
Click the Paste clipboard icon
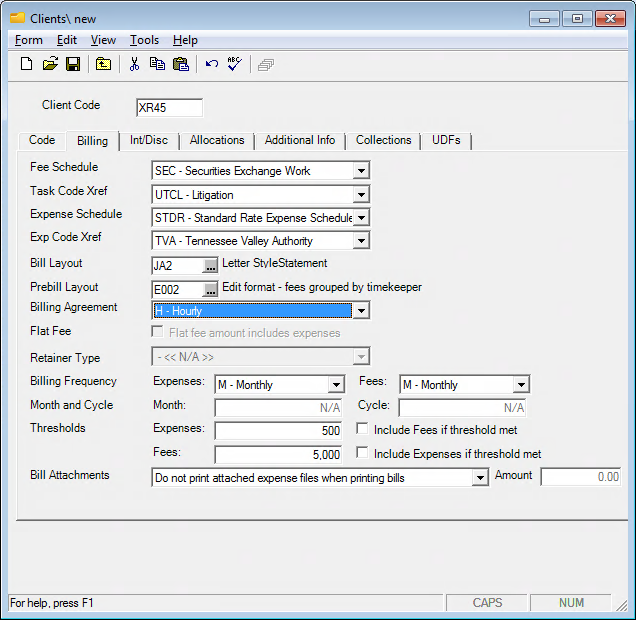pyautogui.click(x=180, y=64)
